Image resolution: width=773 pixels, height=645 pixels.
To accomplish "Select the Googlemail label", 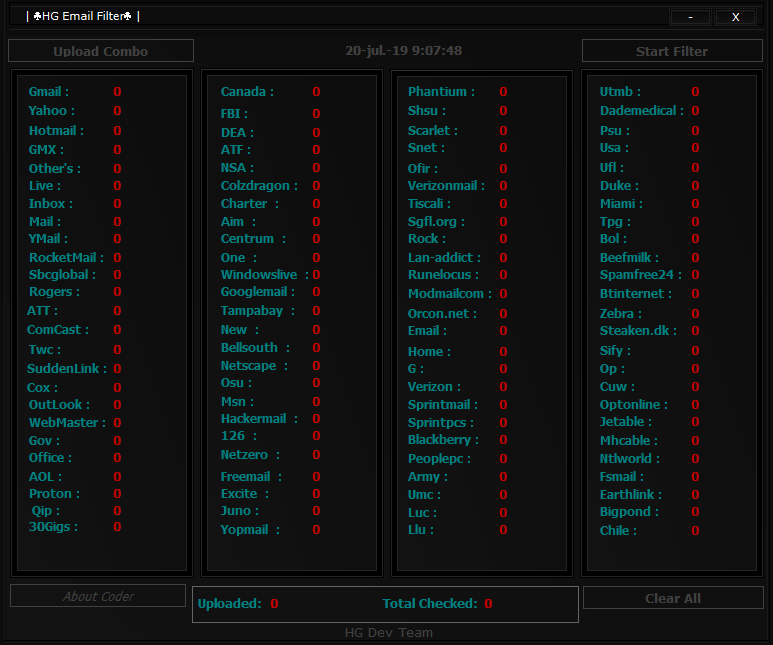I will click(x=258, y=292).
